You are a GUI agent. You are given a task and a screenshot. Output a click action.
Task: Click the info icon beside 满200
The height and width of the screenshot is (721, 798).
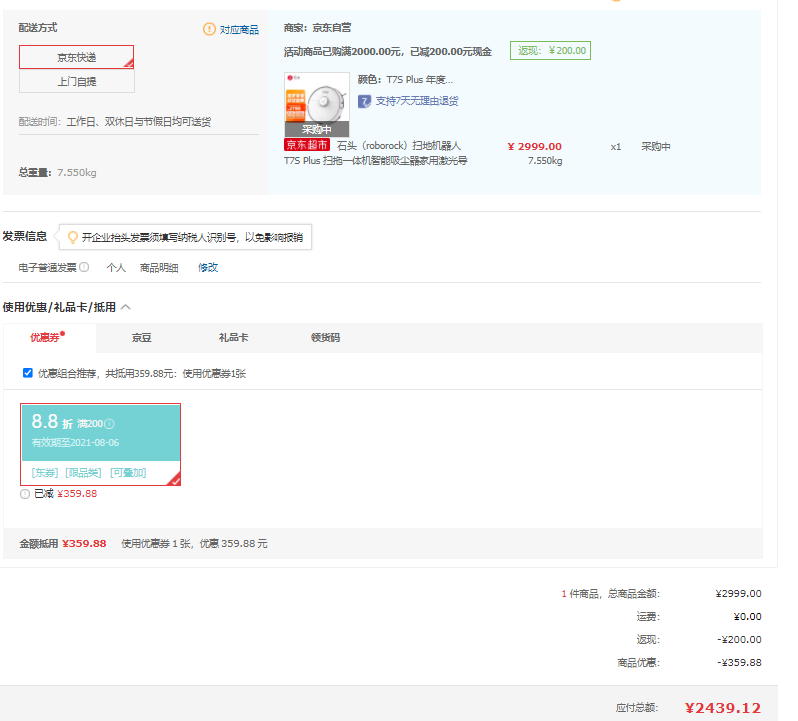coord(109,423)
